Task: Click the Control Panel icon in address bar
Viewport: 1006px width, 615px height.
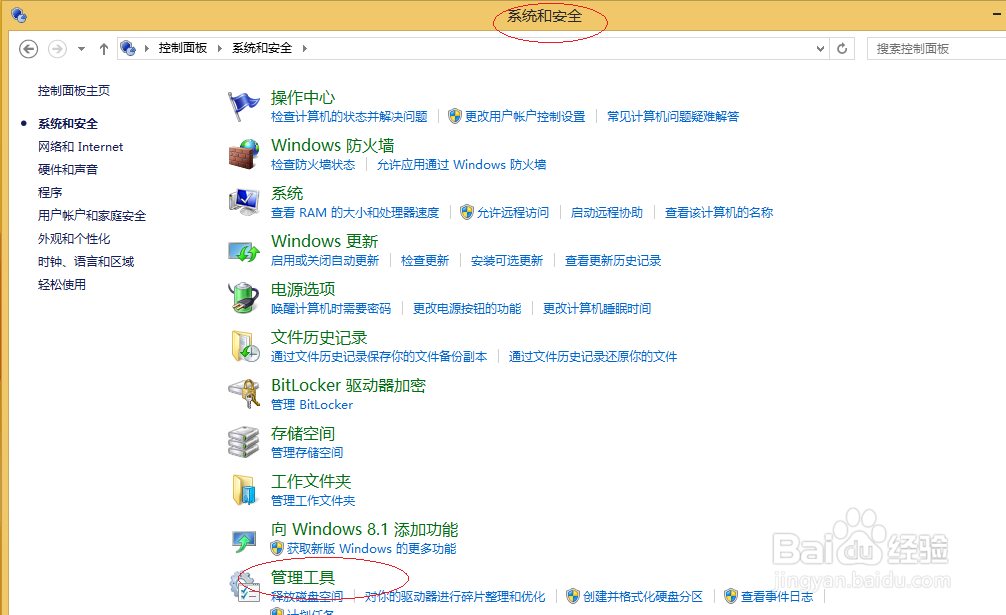Action: pos(128,48)
